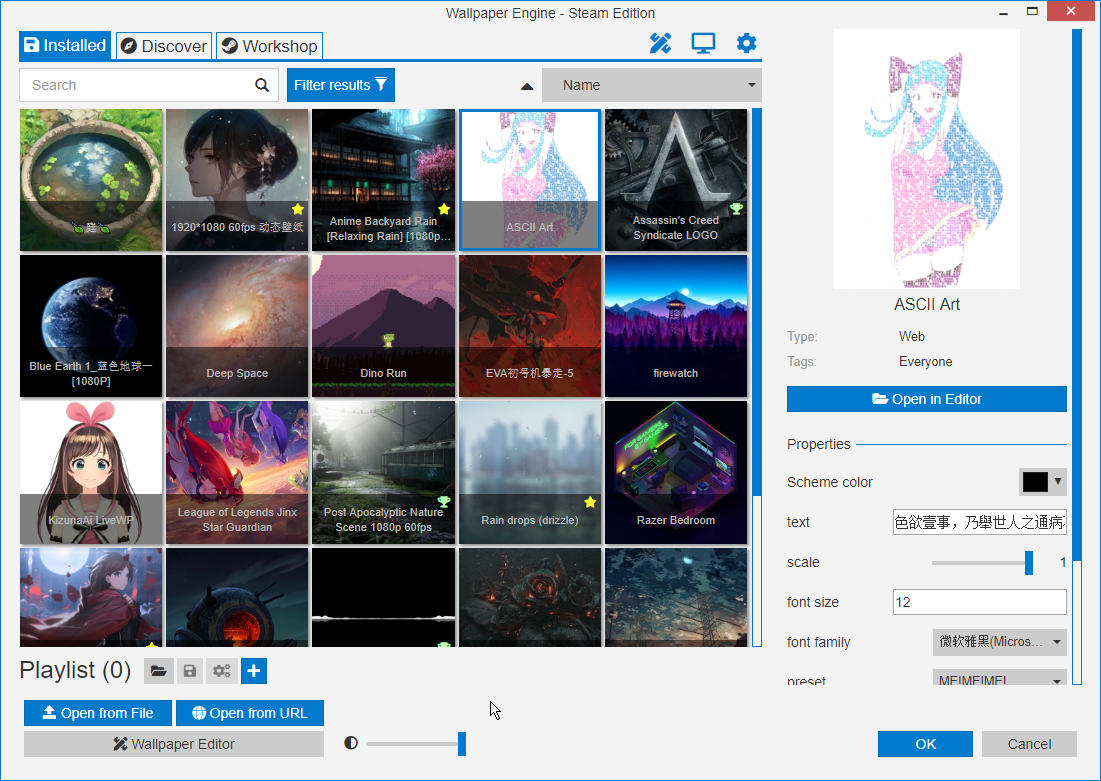The width and height of the screenshot is (1101, 781).
Task: Click the Everyone tag value
Action: [925, 362]
